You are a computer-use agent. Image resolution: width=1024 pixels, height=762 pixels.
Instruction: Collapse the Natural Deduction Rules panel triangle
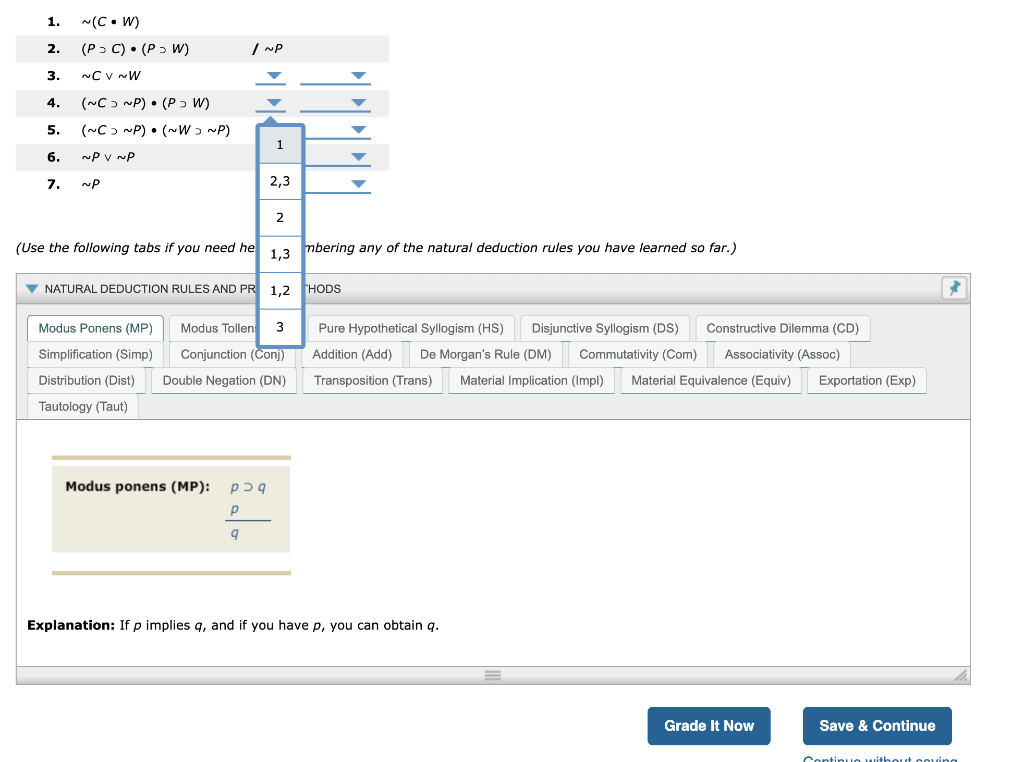(31, 288)
